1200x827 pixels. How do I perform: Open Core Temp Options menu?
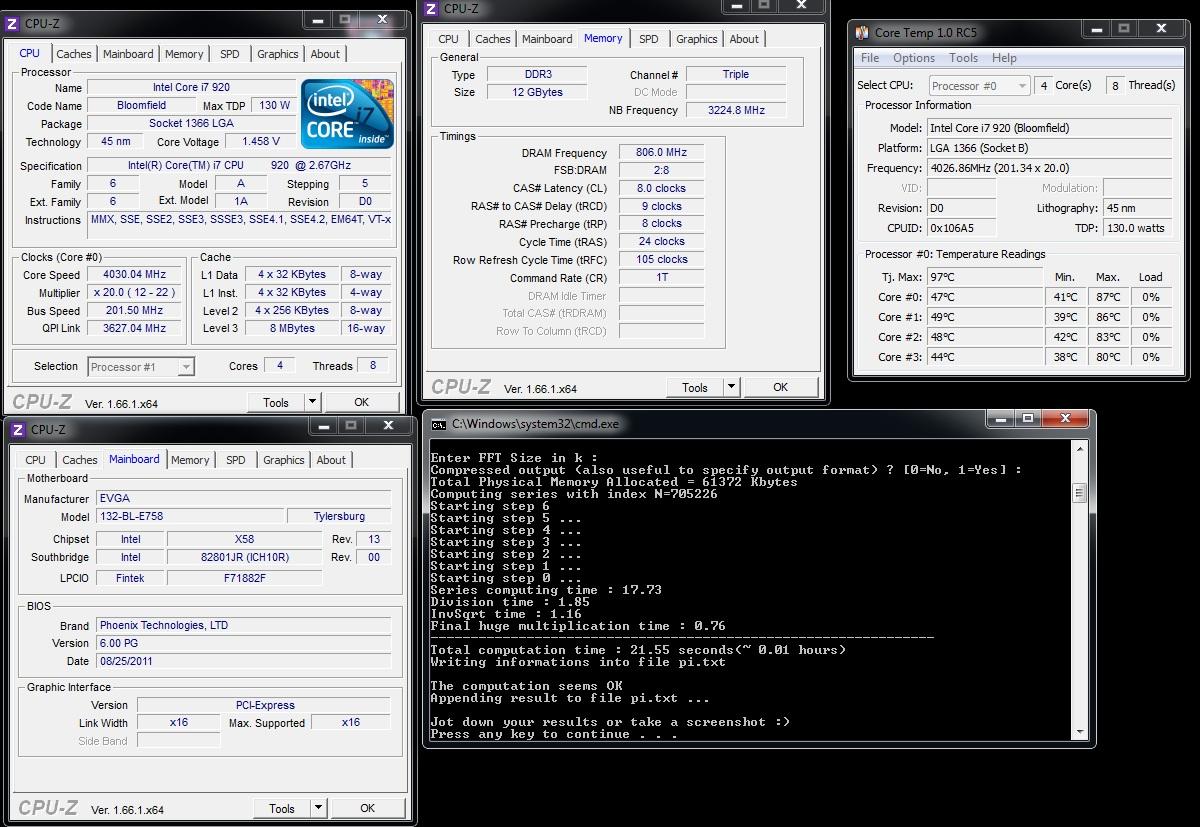click(914, 58)
